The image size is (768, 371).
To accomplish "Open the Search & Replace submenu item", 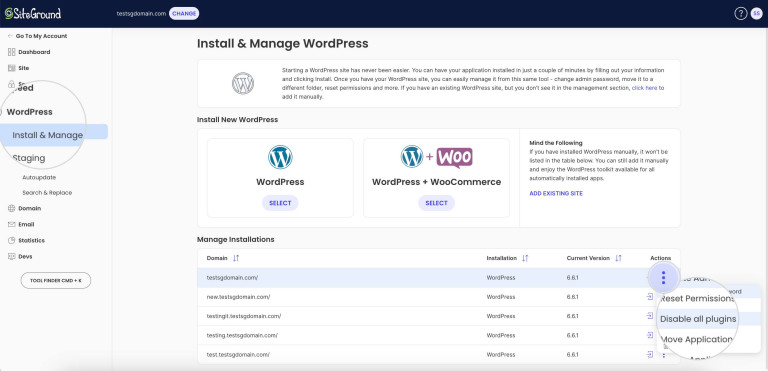I will tap(47, 193).
